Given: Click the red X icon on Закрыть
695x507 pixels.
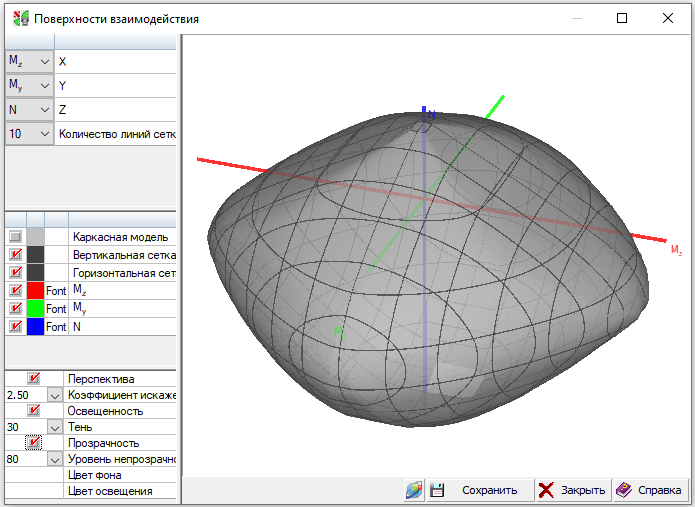Looking at the screenshot, I should coord(546,490).
